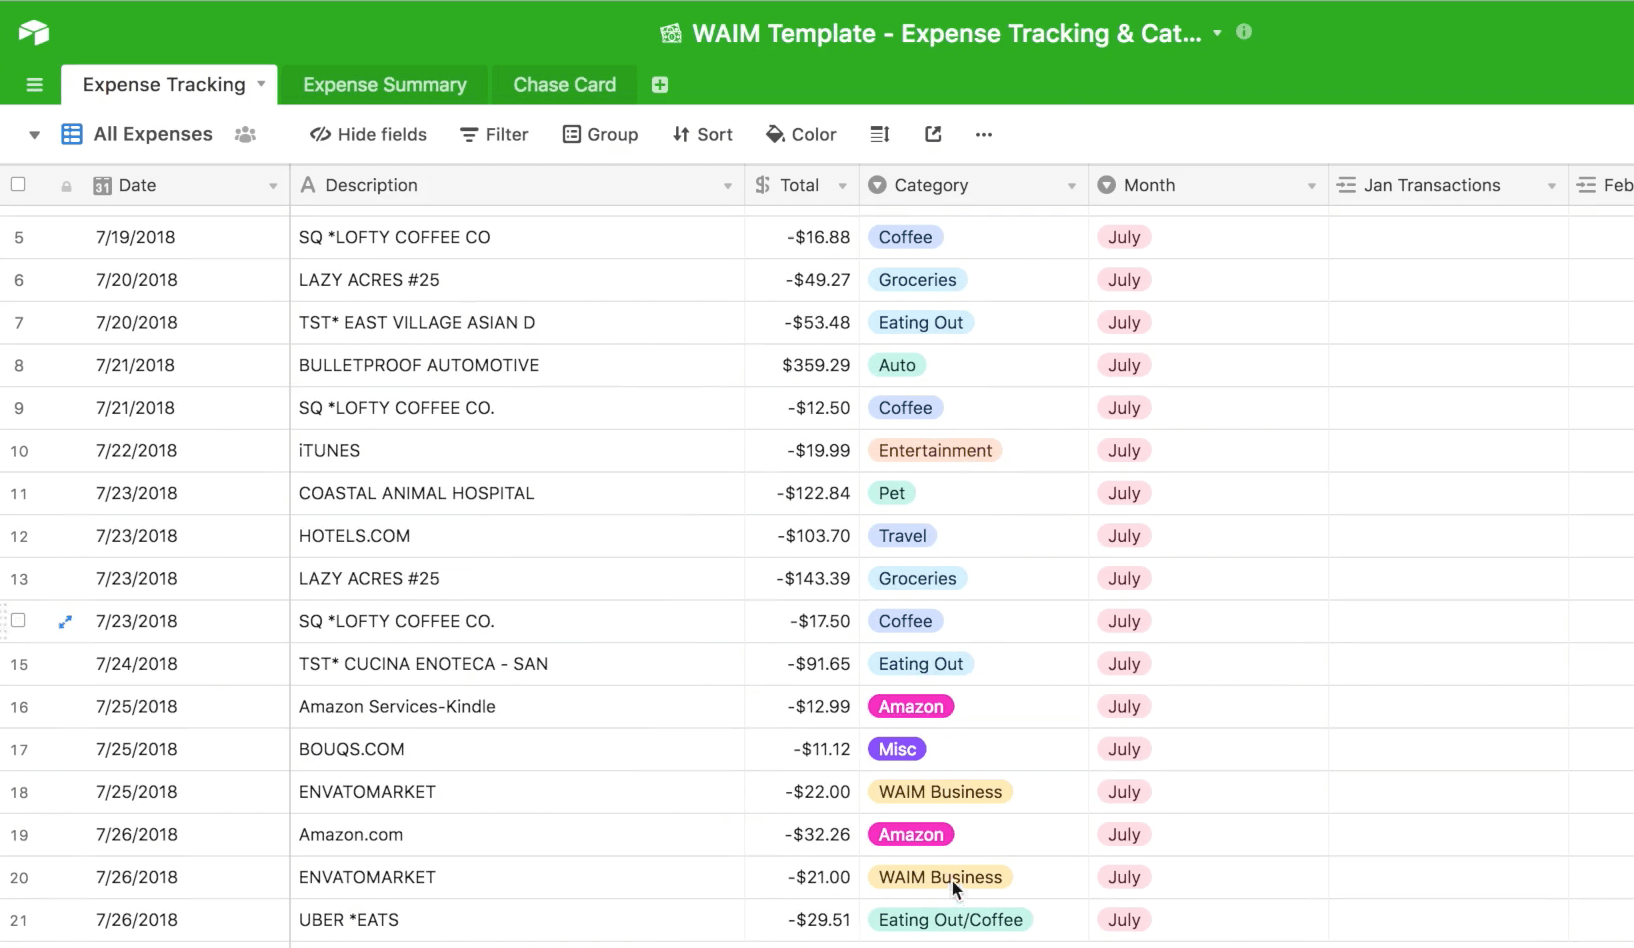Expand the views sidebar toggle arrow

[x=34, y=134]
